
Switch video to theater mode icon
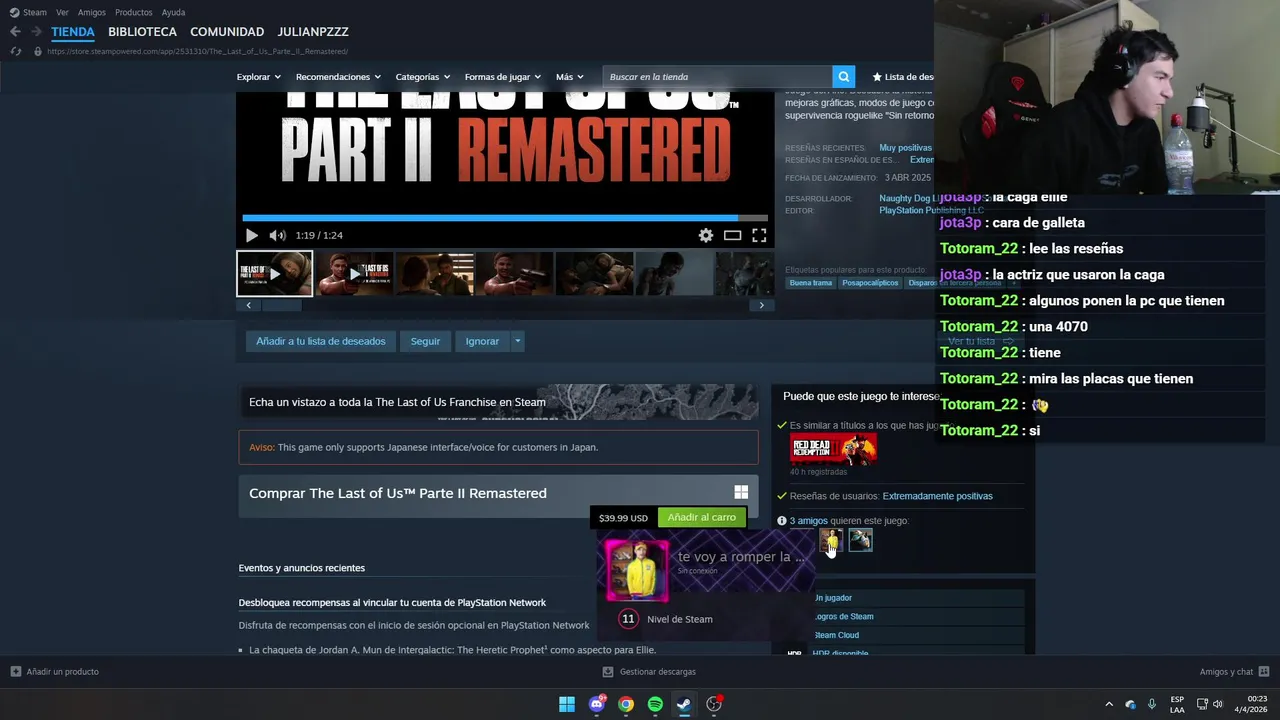coord(732,235)
